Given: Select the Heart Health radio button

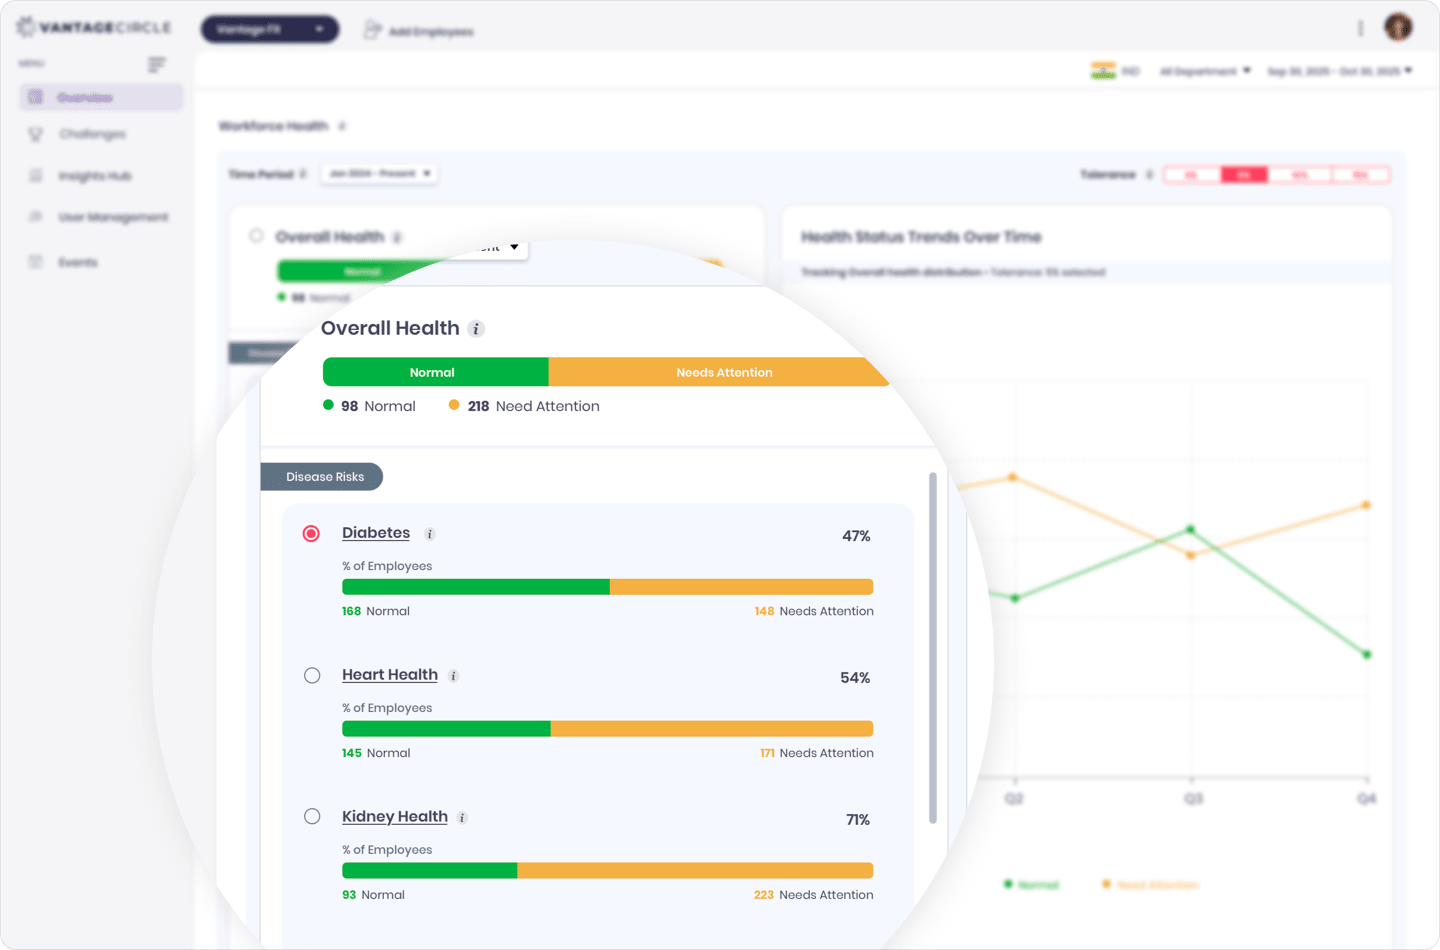Looking at the screenshot, I should point(312,676).
